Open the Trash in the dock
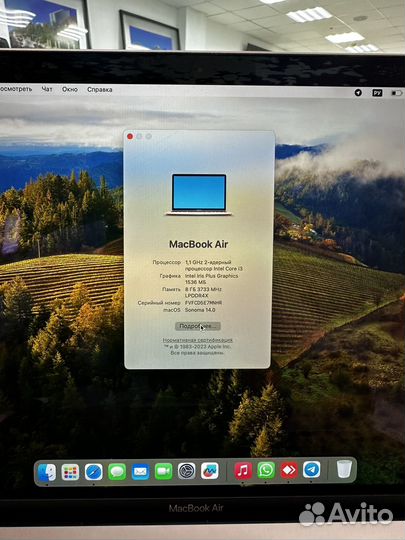The width and height of the screenshot is (405, 540). point(344,469)
